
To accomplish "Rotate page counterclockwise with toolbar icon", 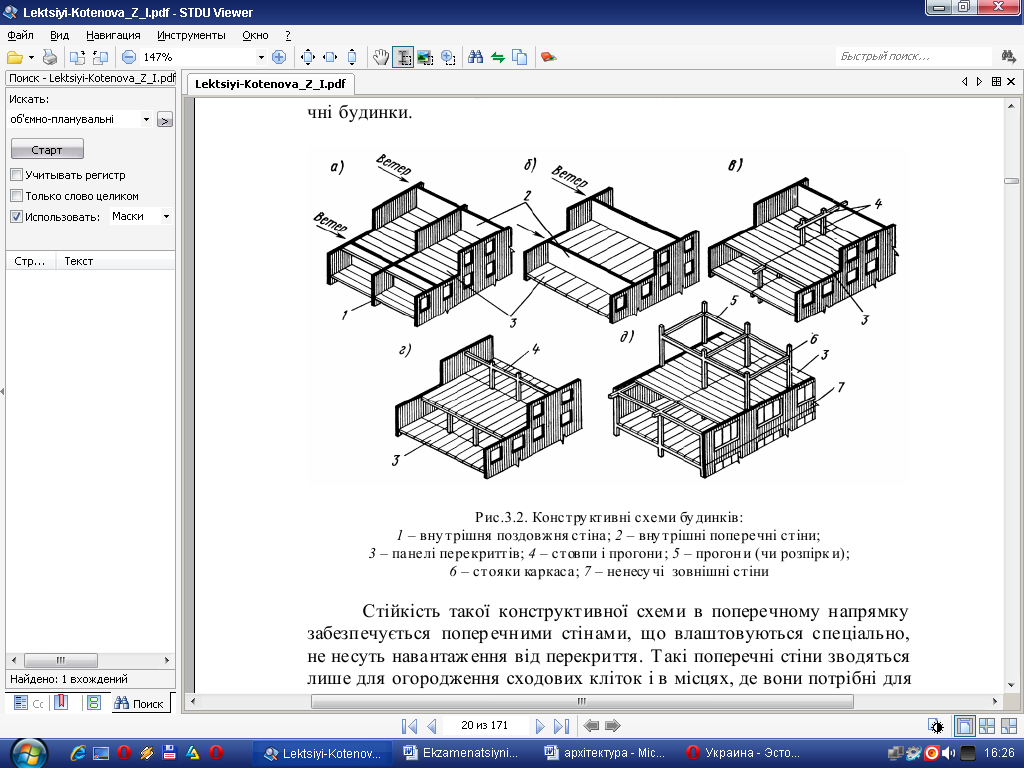I will pyautogui.click(x=100, y=57).
